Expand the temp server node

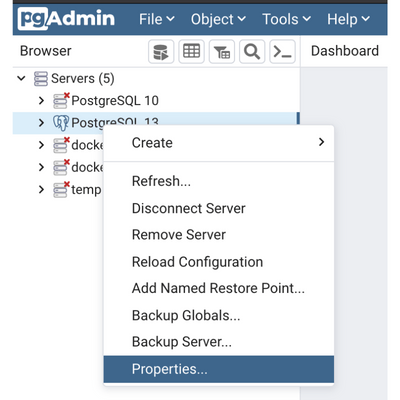click(41, 189)
